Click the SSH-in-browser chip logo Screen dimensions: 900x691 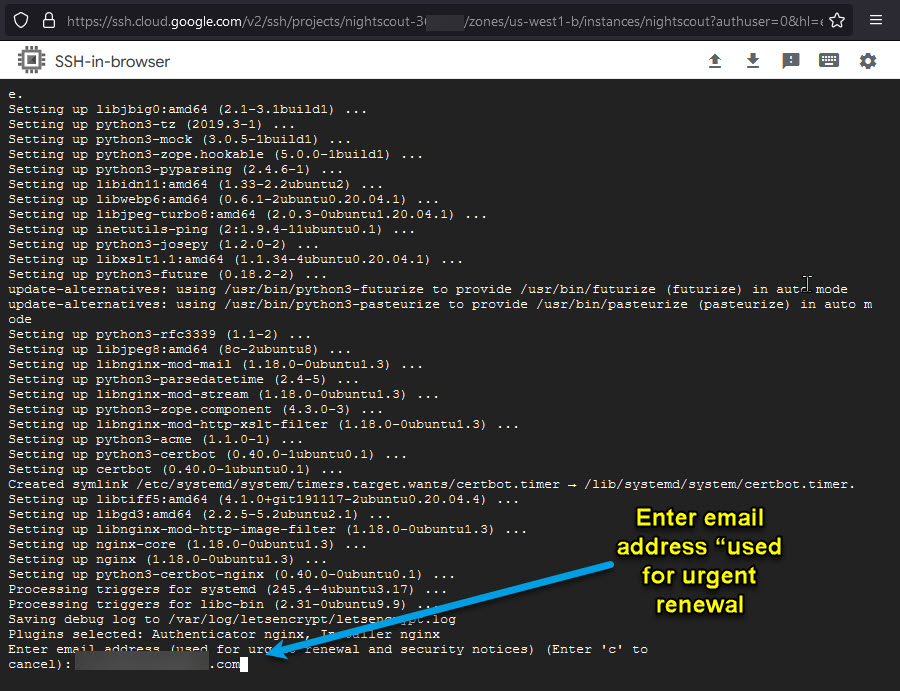click(32, 61)
